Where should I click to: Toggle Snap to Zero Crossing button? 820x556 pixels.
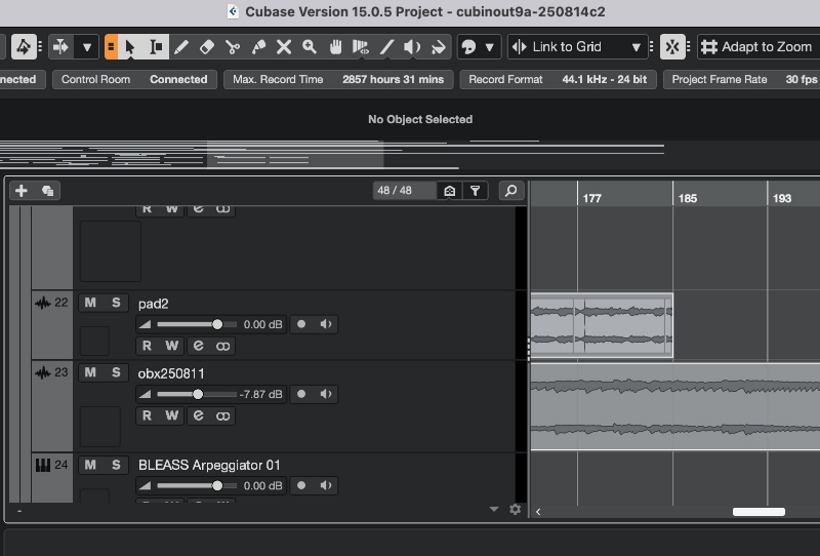[x=673, y=47]
